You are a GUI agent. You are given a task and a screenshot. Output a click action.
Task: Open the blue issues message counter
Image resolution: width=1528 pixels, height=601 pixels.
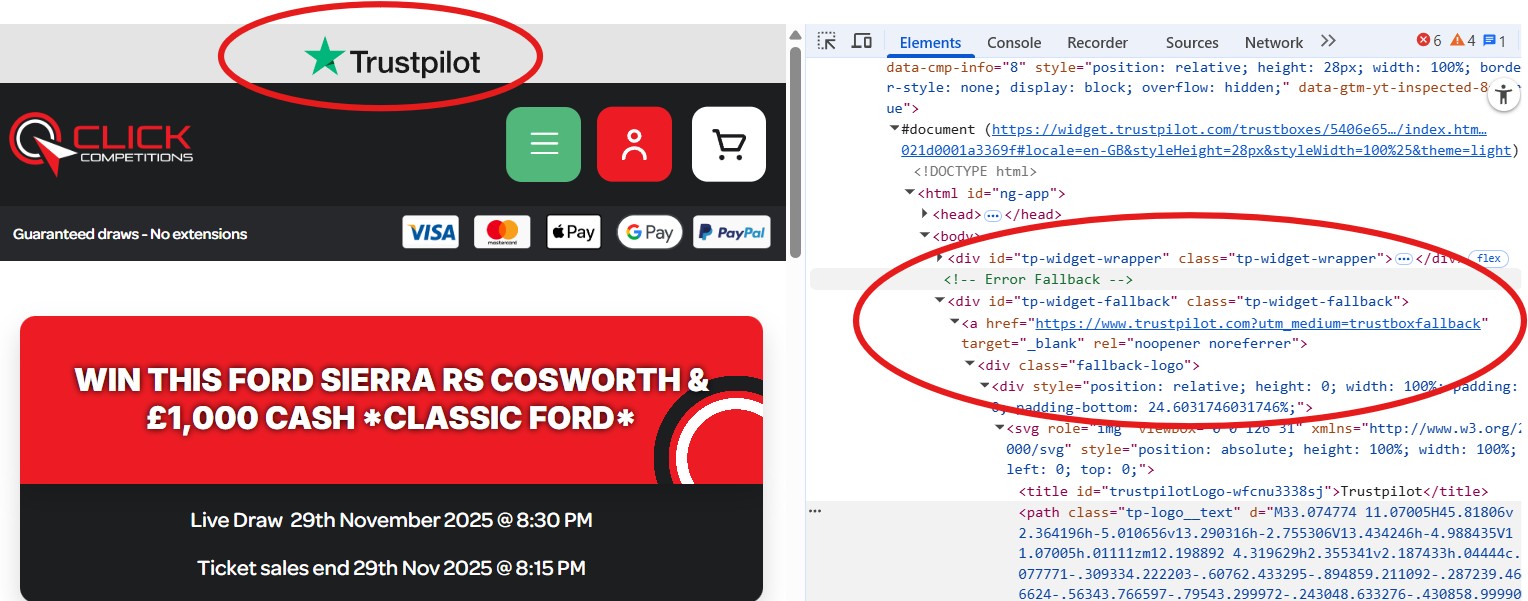click(1494, 41)
